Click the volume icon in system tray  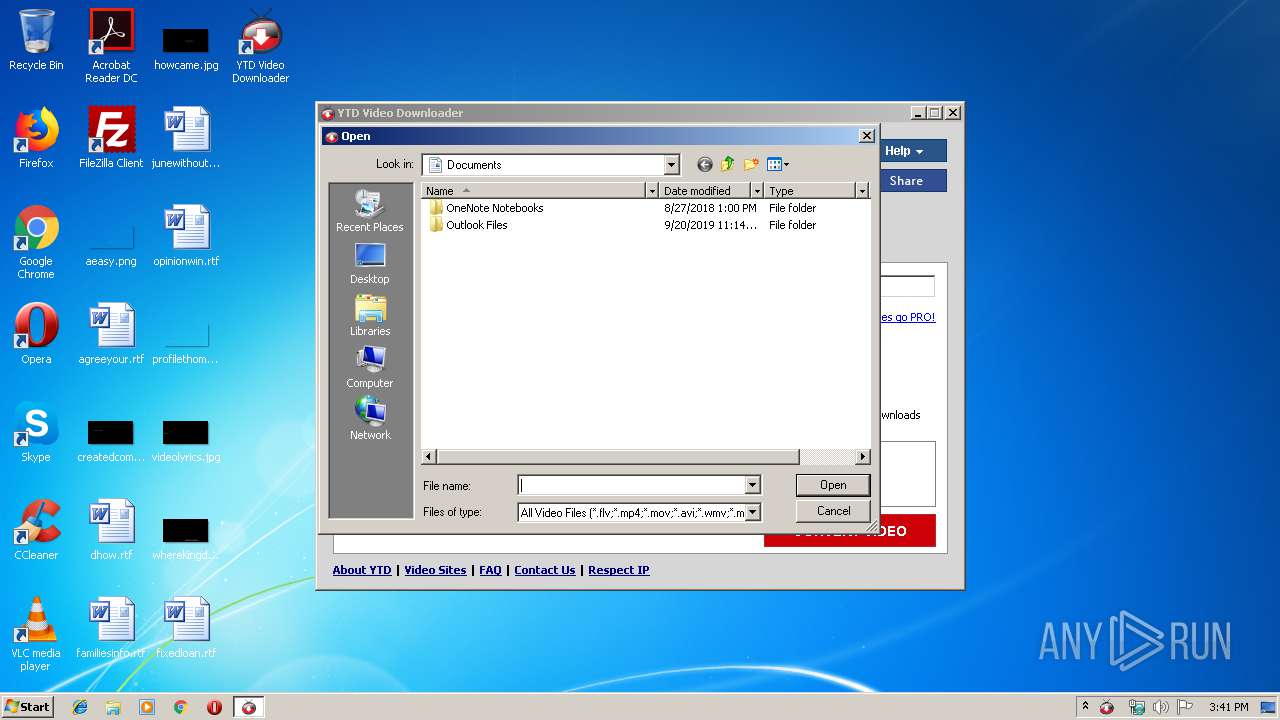[x=1161, y=707]
